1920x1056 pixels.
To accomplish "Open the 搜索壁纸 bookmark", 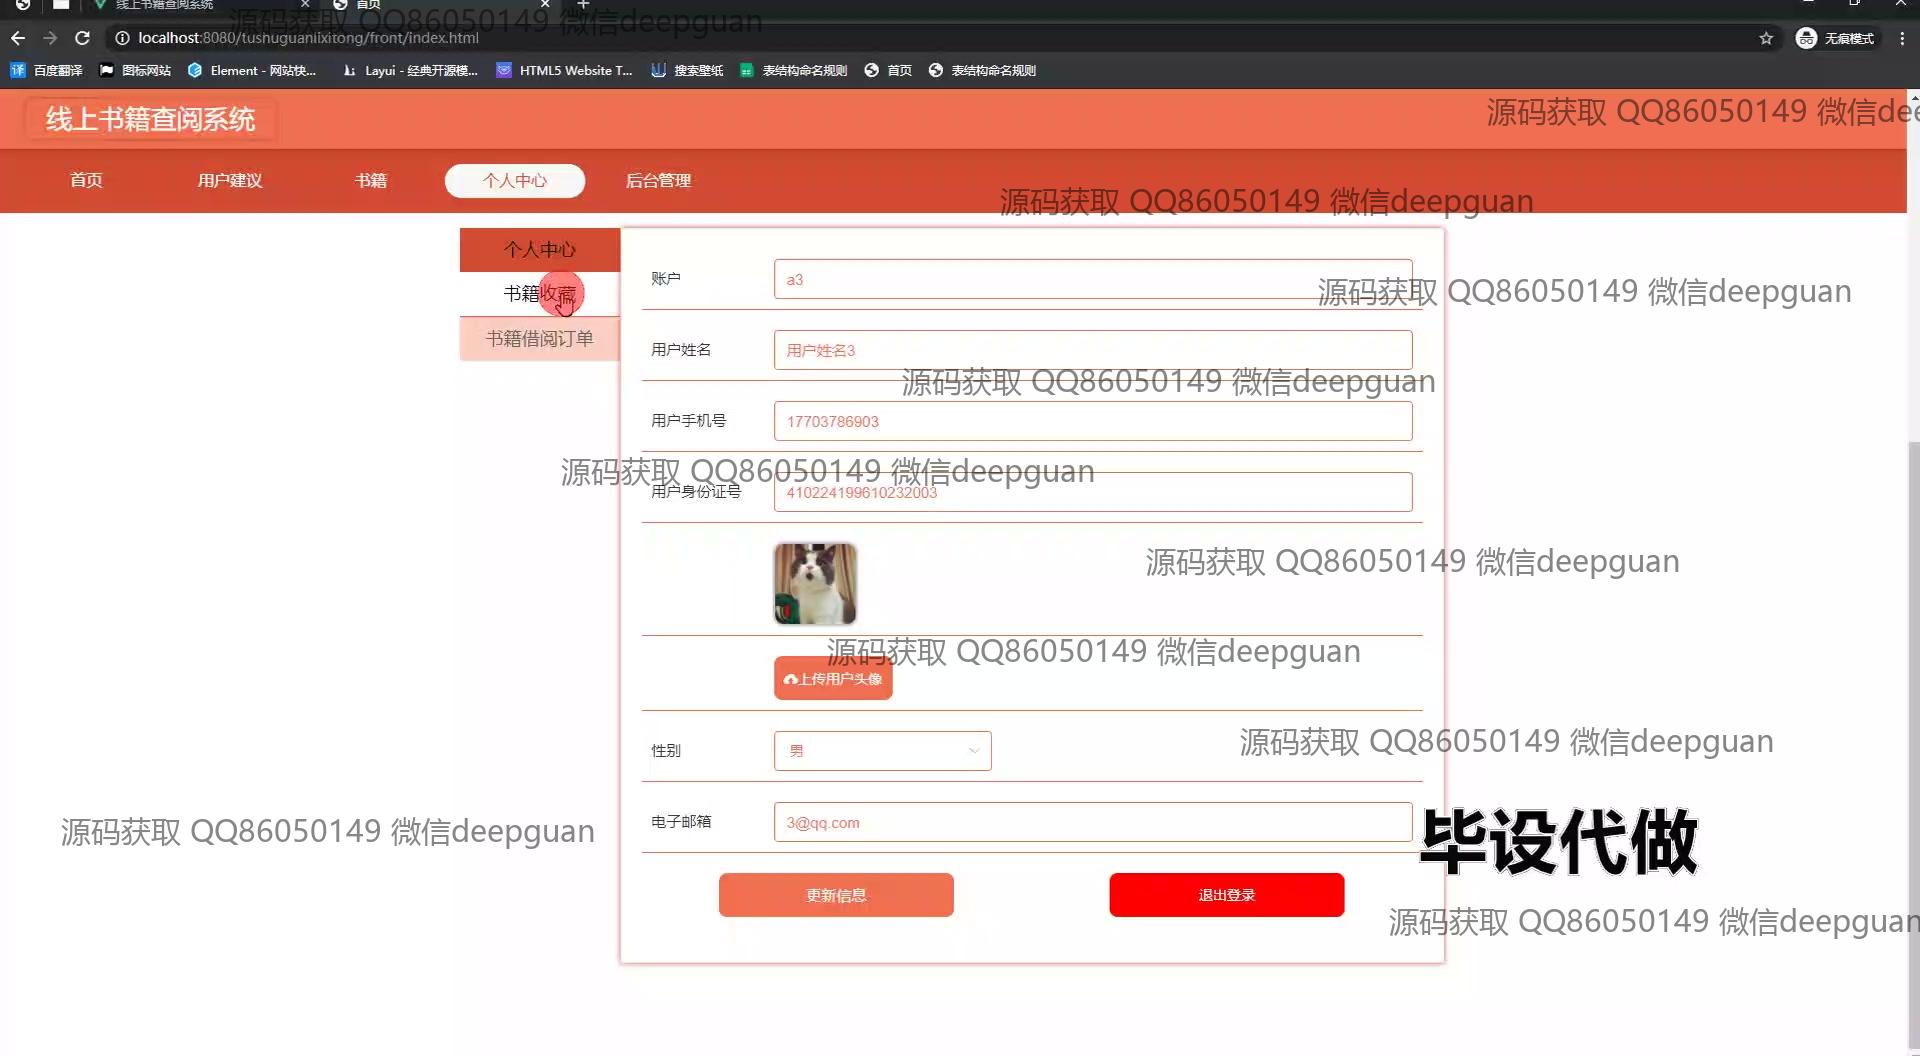I will coord(687,70).
